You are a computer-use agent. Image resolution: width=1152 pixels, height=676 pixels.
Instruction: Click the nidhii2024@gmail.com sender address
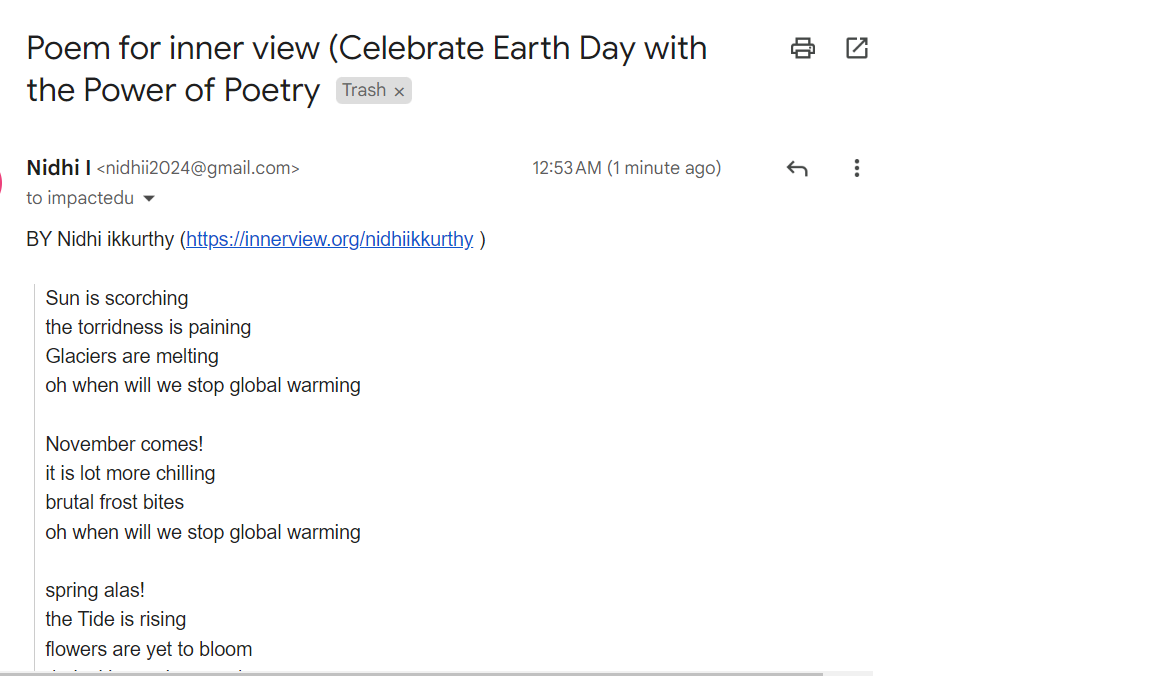pos(198,168)
